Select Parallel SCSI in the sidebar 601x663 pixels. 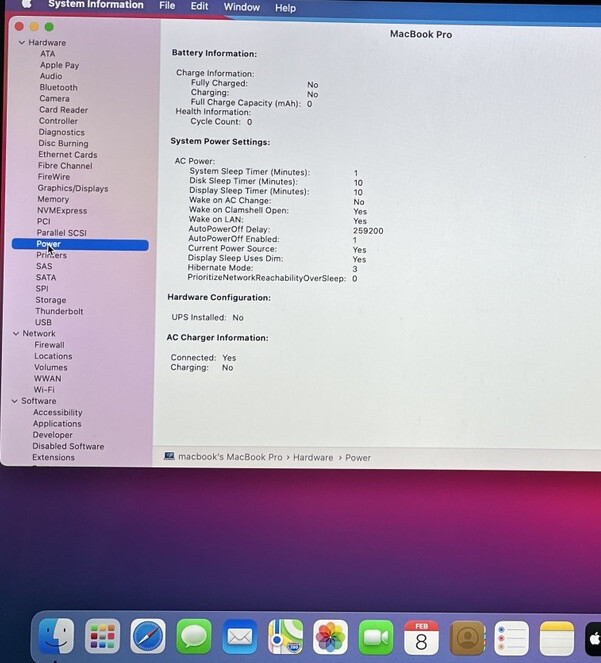point(61,233)
